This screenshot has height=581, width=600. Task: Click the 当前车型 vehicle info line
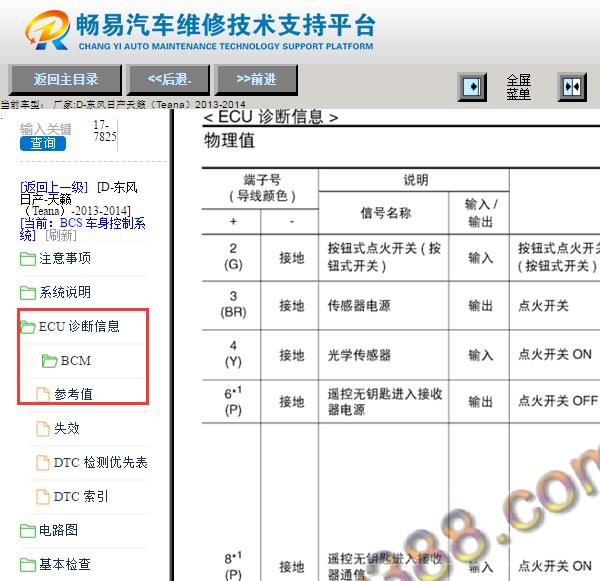123,104
